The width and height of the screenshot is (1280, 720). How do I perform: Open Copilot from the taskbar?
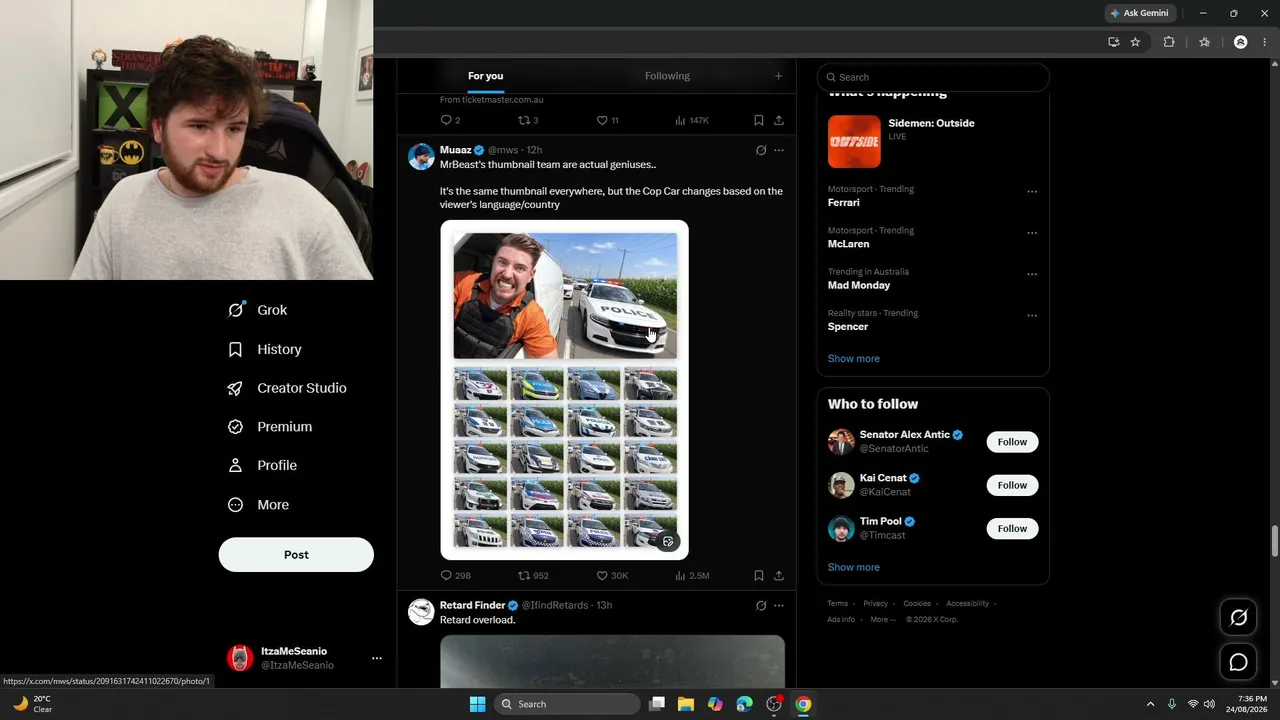click(715, 704)
